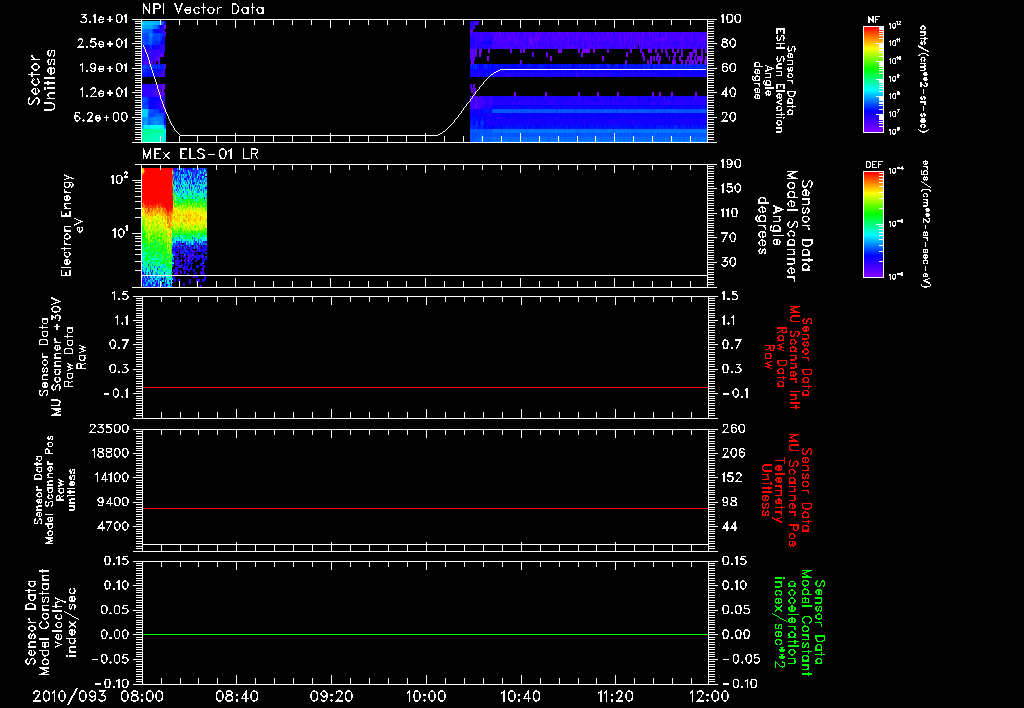The width and height of the screenshot is (1024, 708).
Task: Click the green line in the velocity panel
Action: (x=425, y=634)
